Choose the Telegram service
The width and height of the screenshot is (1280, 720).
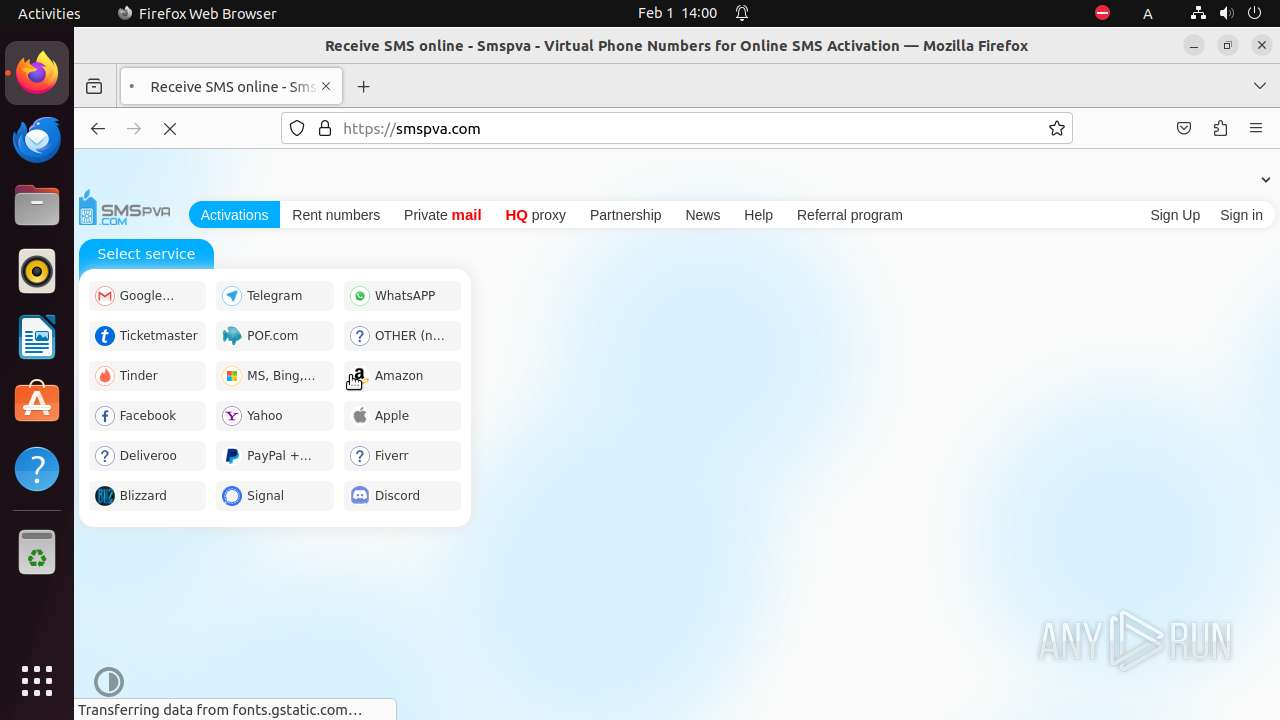pyautogui.click(x=275, y=296)
